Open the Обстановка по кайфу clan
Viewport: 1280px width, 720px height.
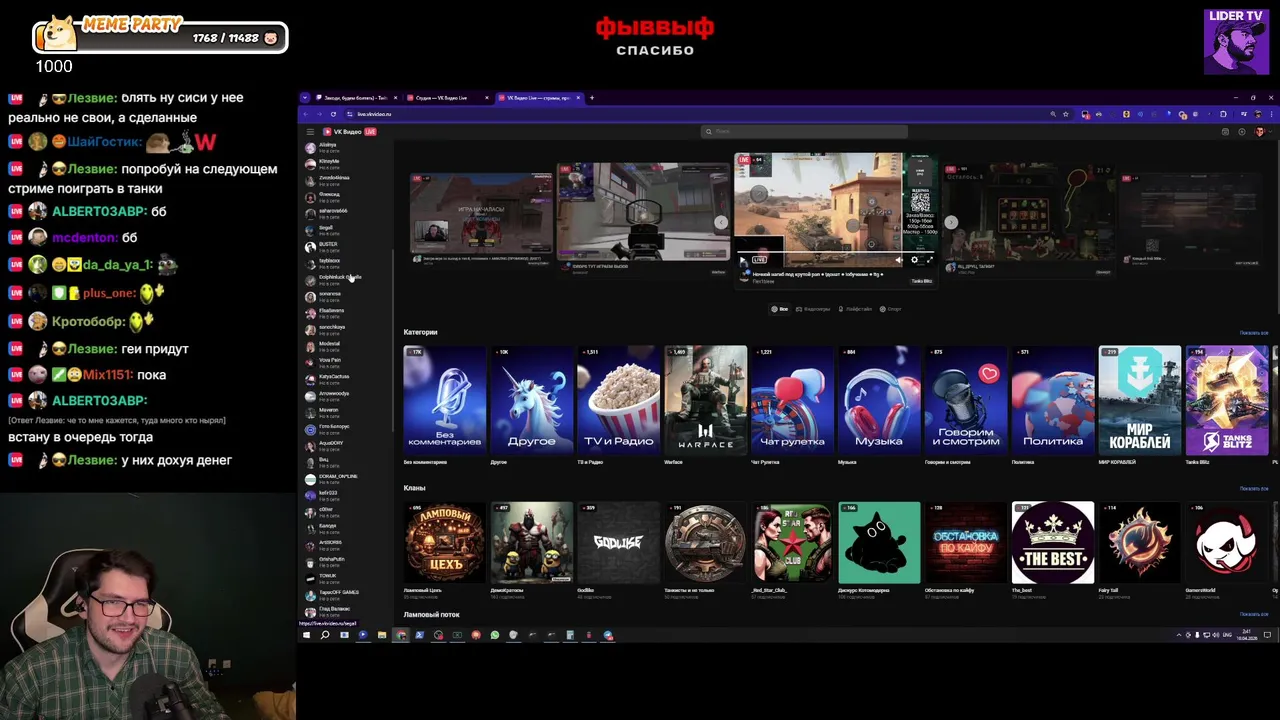966,542
